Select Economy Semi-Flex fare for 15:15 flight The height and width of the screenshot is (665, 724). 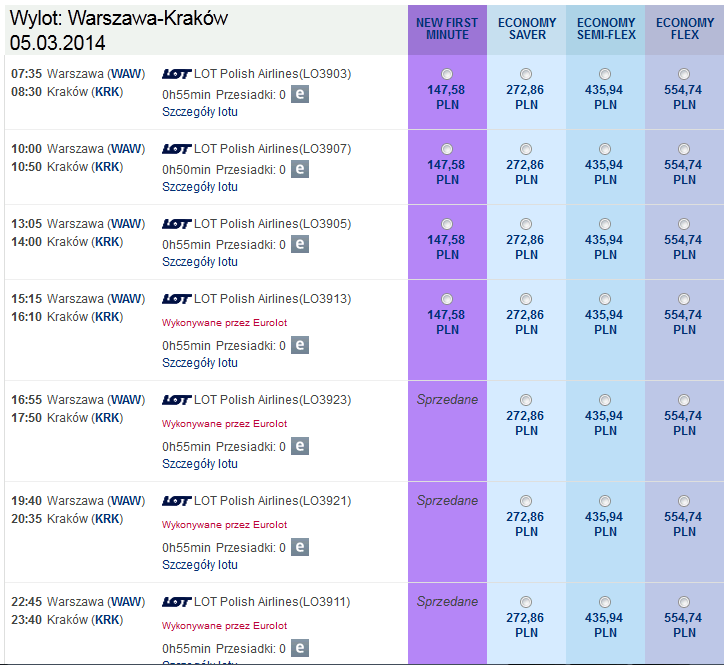tap(605, 299)
